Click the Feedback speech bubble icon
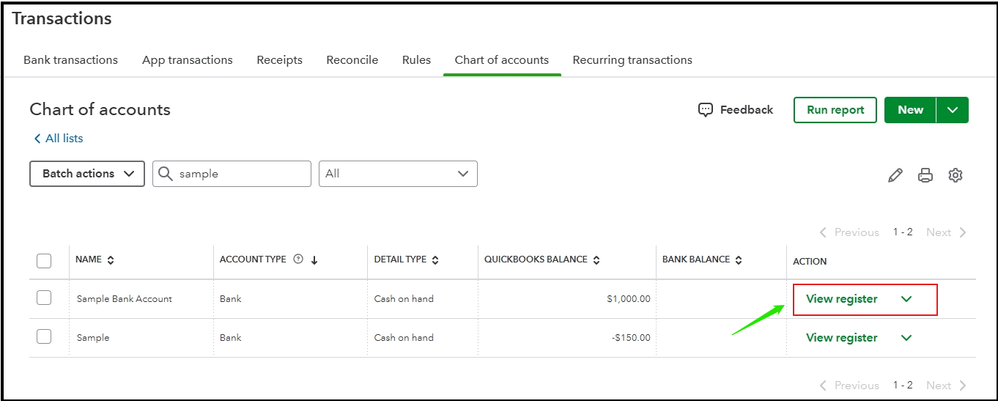 705,110
